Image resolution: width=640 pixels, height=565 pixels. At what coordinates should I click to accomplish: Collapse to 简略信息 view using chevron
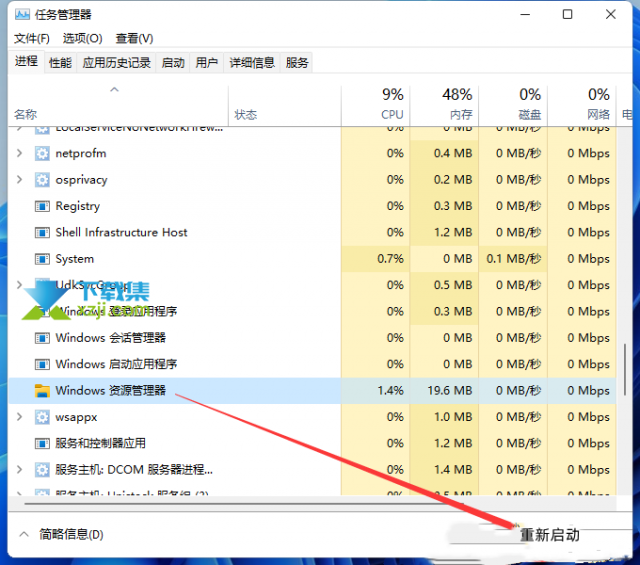pos(24,534)
